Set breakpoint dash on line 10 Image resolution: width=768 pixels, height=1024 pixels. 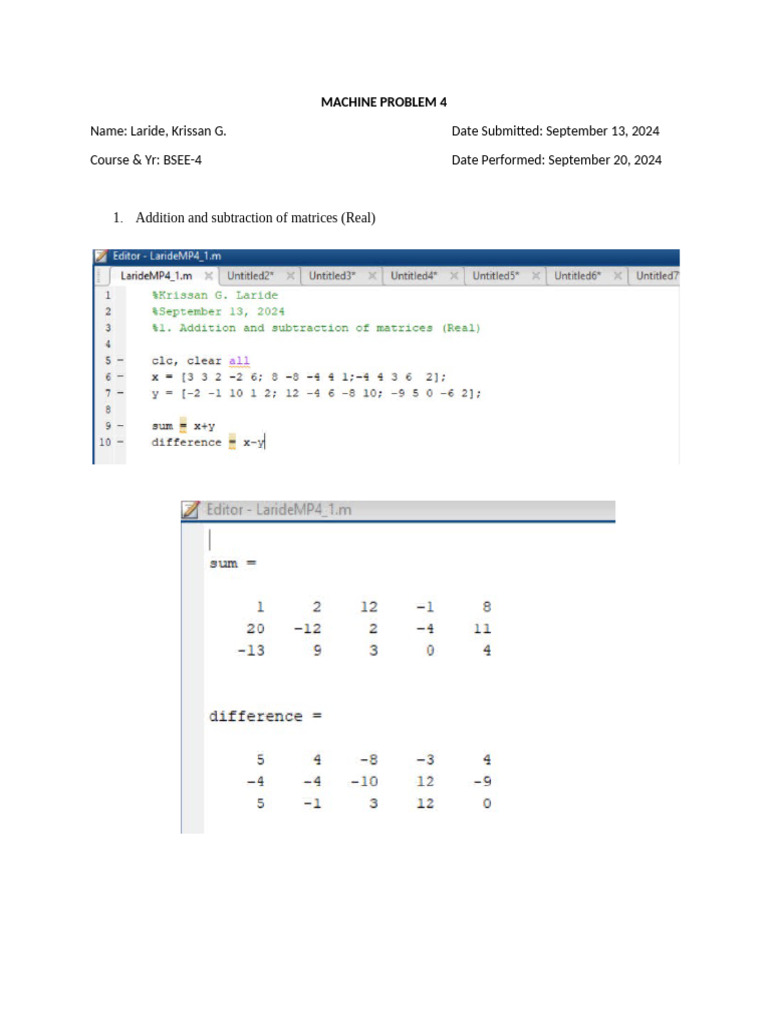(120, 442)
